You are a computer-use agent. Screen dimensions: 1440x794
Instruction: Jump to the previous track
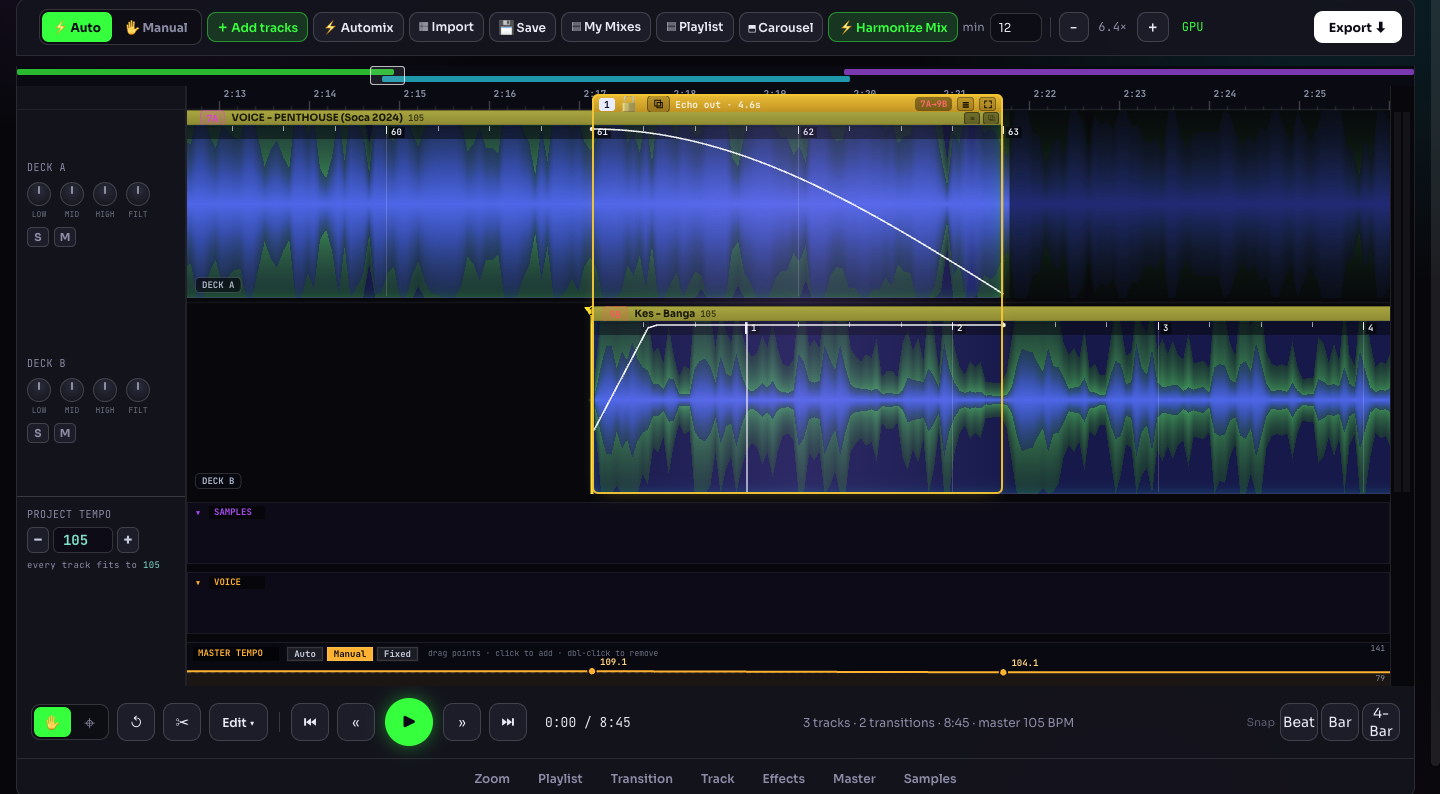pos(310,722)
